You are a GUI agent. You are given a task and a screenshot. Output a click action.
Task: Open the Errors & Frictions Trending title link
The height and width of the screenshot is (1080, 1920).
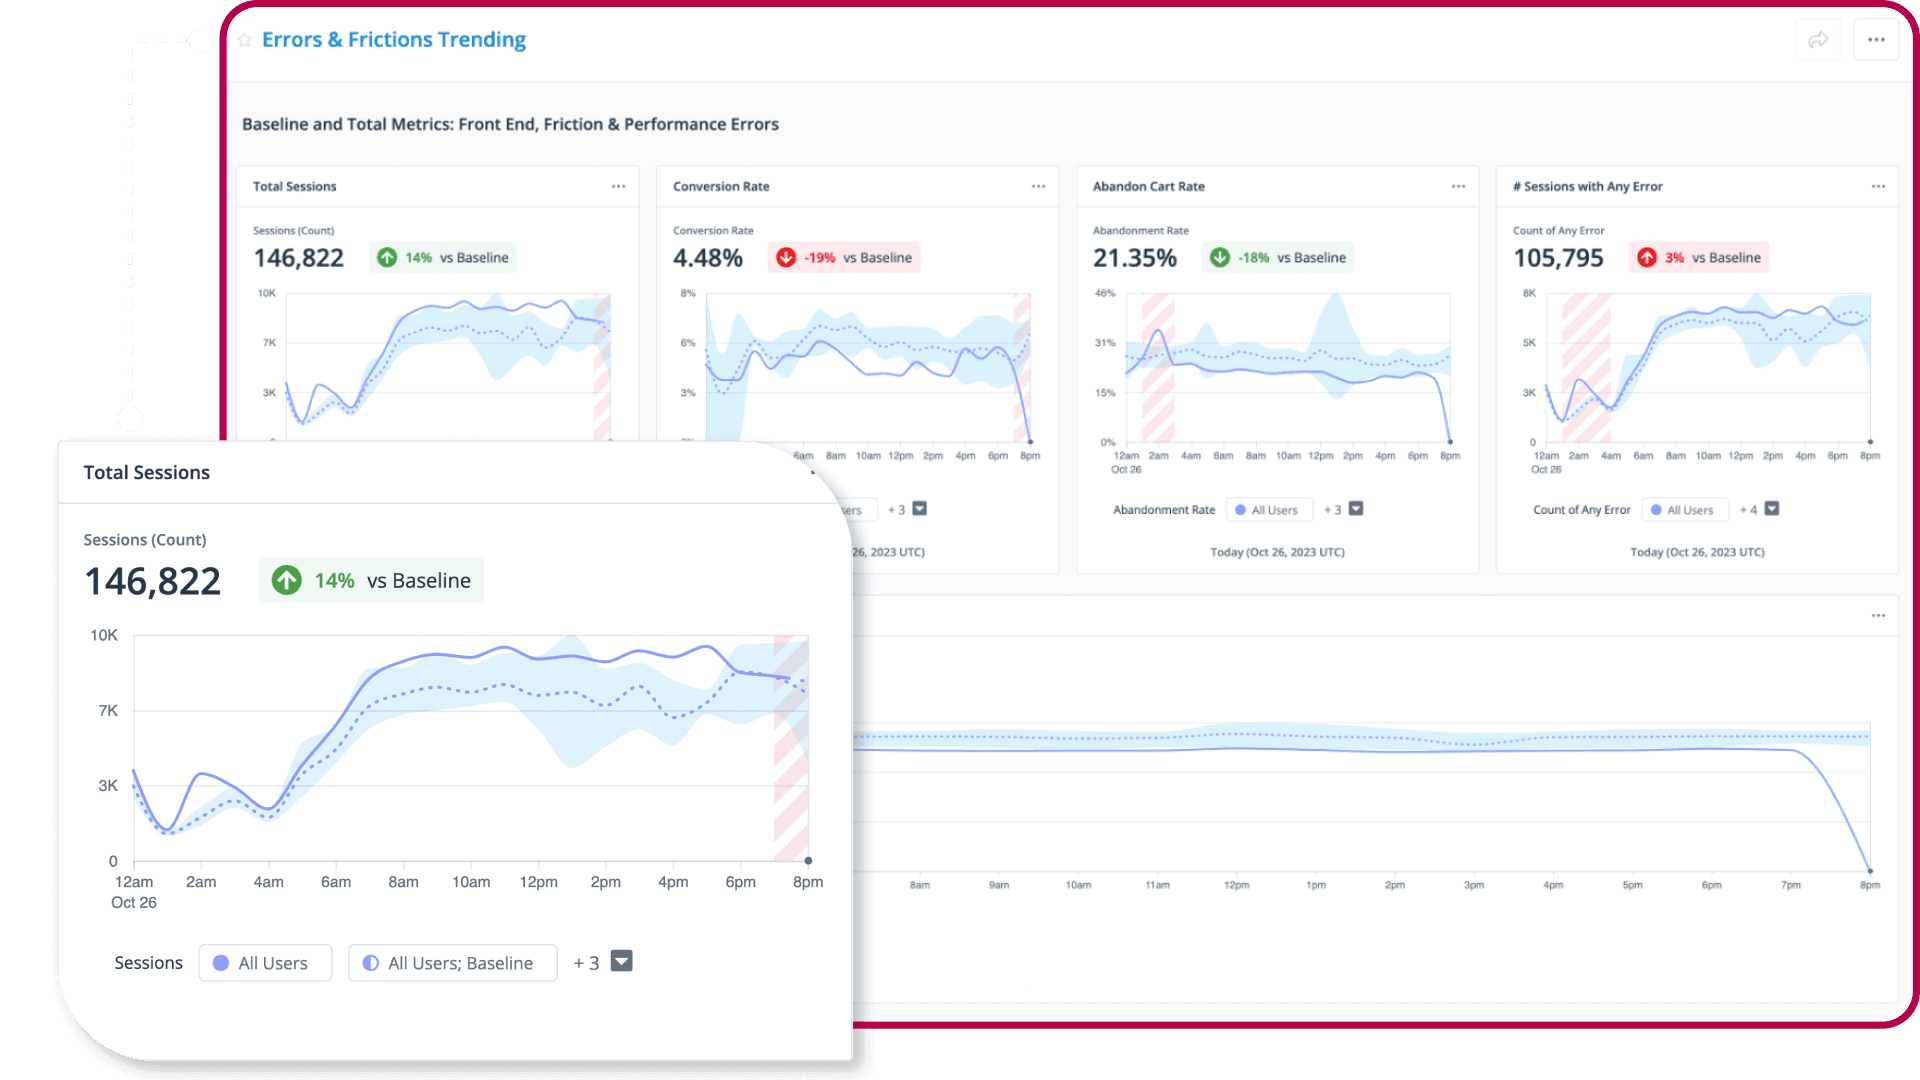[x=394, y=39]
